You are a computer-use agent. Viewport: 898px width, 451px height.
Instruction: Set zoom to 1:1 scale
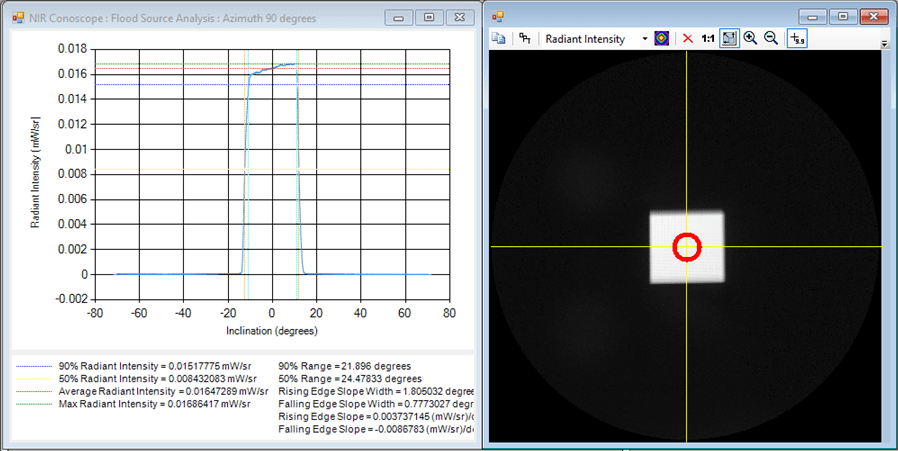[708, 39]
